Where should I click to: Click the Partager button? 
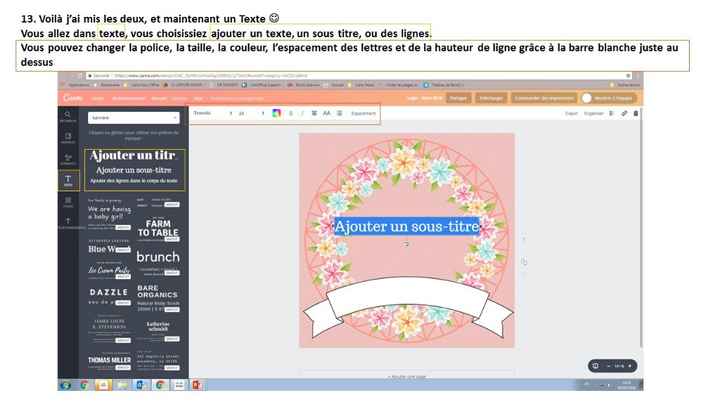point(458,98)
